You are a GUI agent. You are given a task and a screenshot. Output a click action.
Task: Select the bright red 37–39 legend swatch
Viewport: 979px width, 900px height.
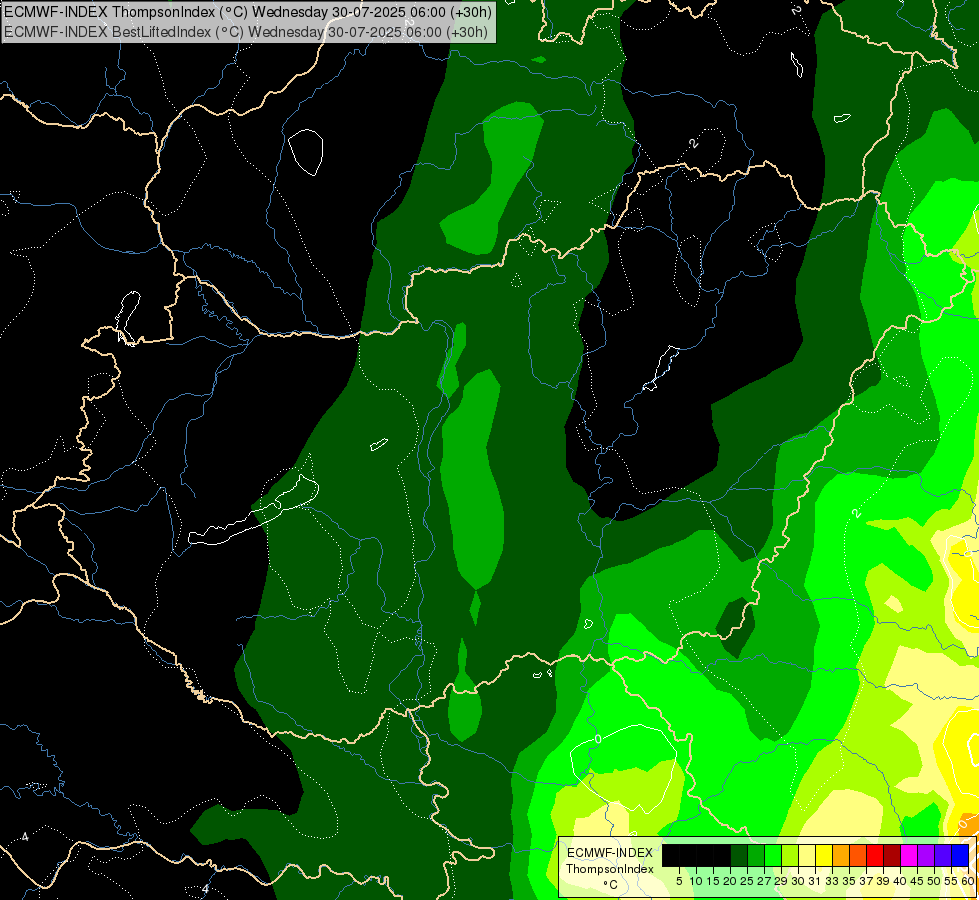point(875,855)
